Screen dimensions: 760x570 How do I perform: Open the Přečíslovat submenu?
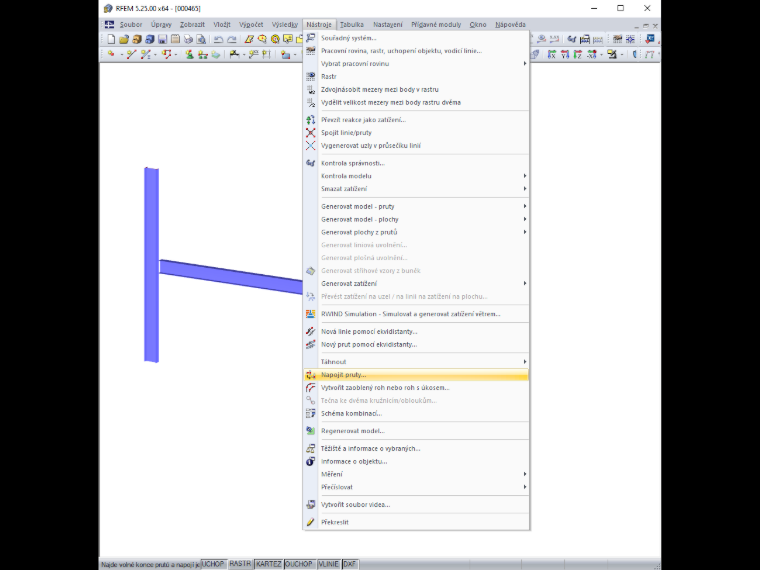click(x=416, y=487)
